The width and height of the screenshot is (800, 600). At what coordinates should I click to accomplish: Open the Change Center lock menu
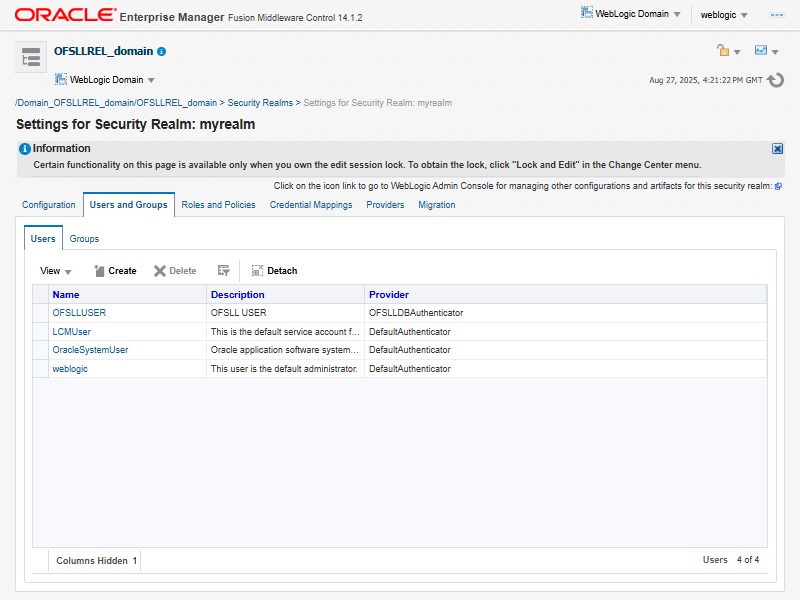[x=728, y=51]
